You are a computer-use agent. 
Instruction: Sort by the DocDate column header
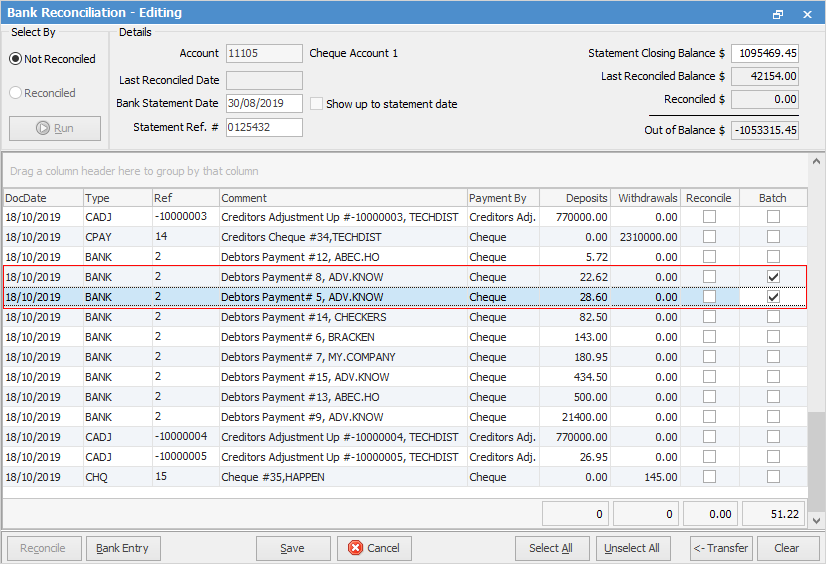42,198
